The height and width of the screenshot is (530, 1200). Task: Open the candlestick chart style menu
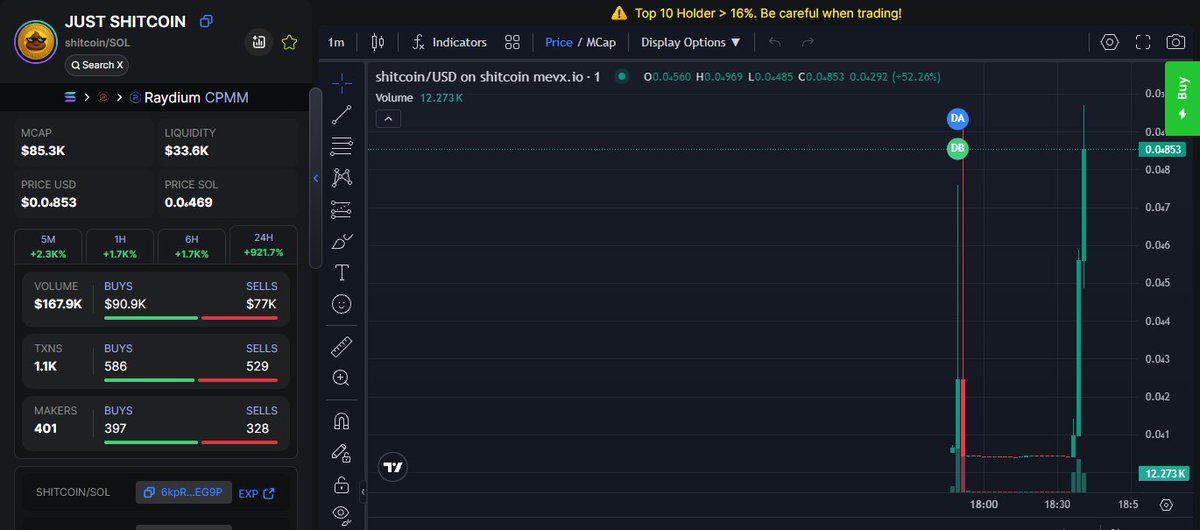[378, 42]
